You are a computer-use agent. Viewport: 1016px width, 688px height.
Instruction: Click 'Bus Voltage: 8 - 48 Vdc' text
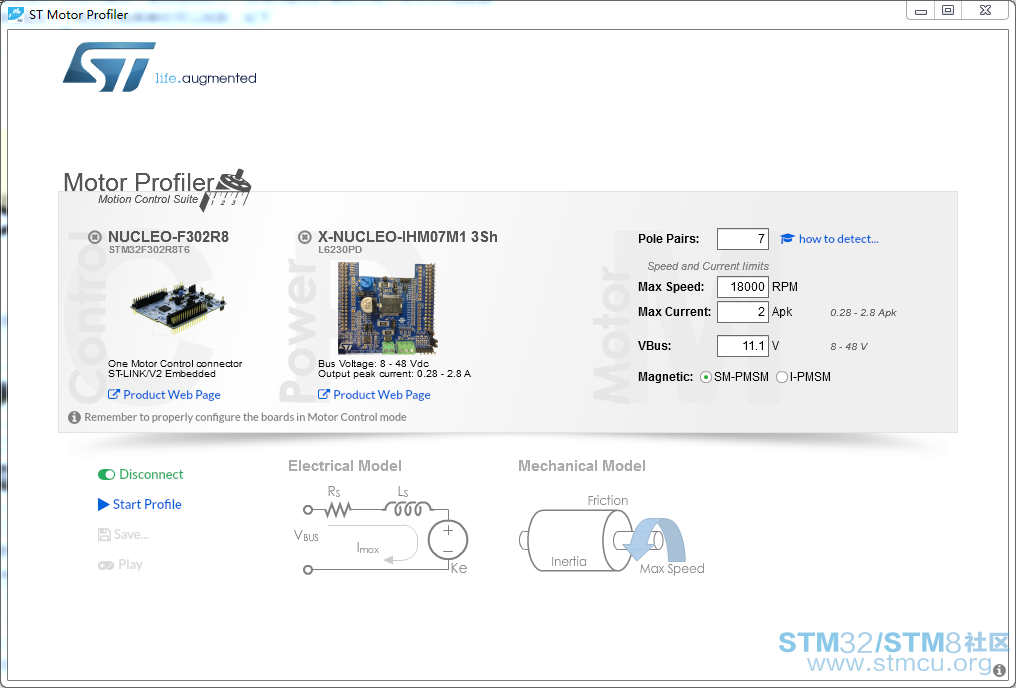point(373,363)
